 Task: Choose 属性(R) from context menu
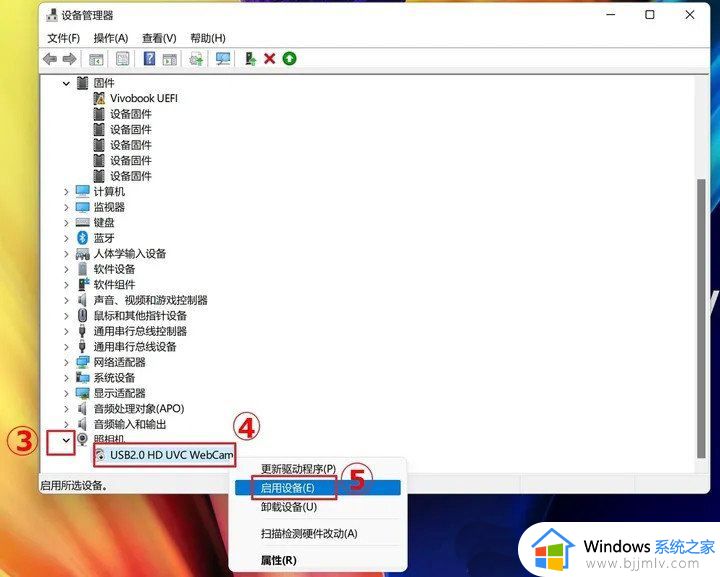(317, 560)
